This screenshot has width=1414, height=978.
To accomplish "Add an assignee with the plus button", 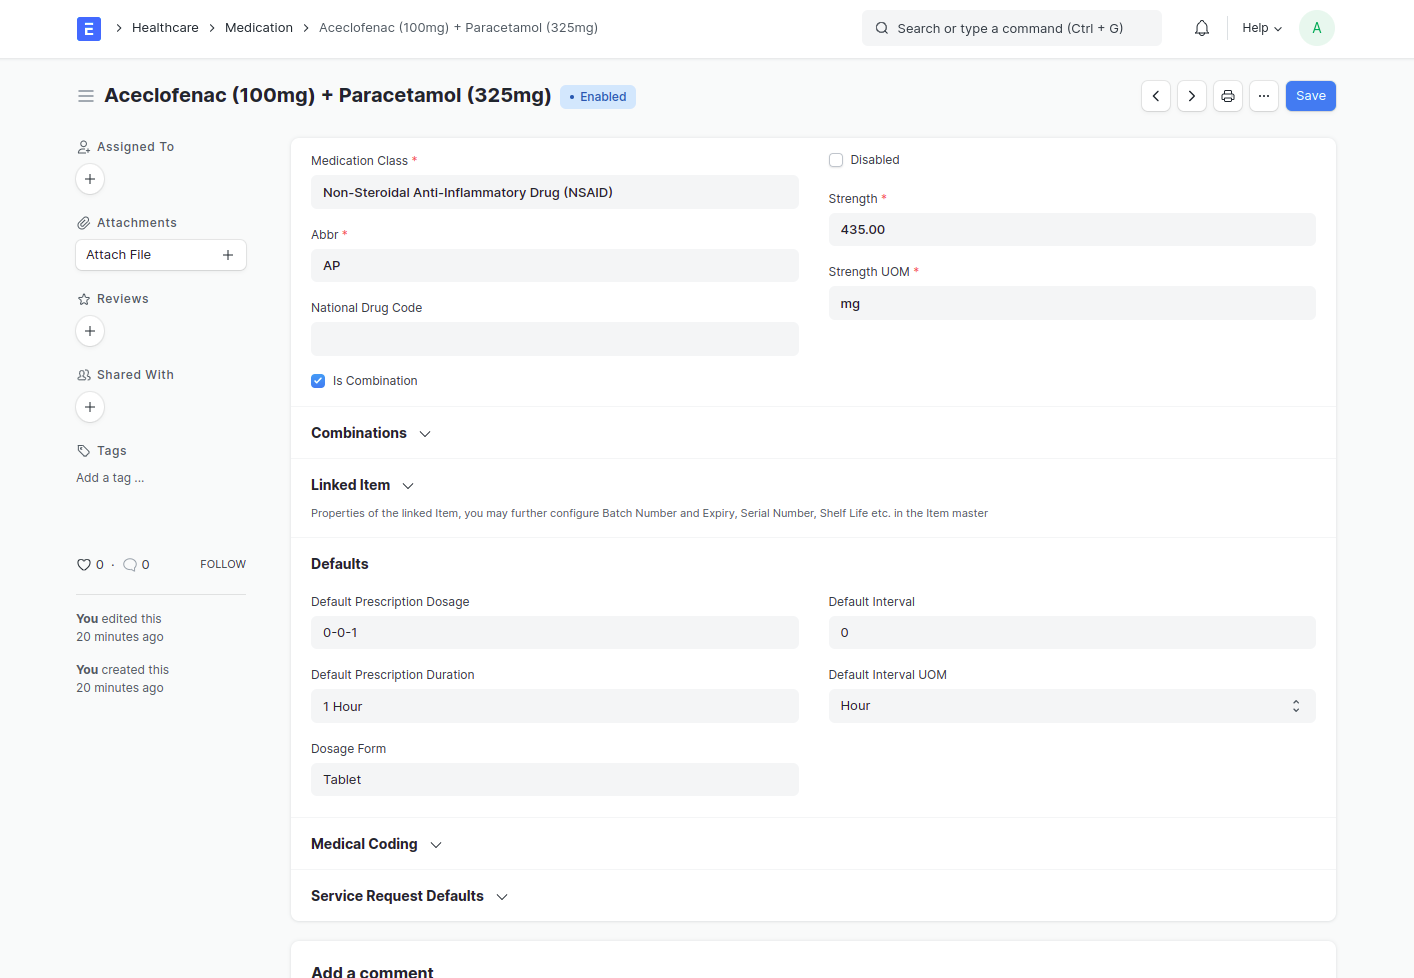I will pos(90,179).
